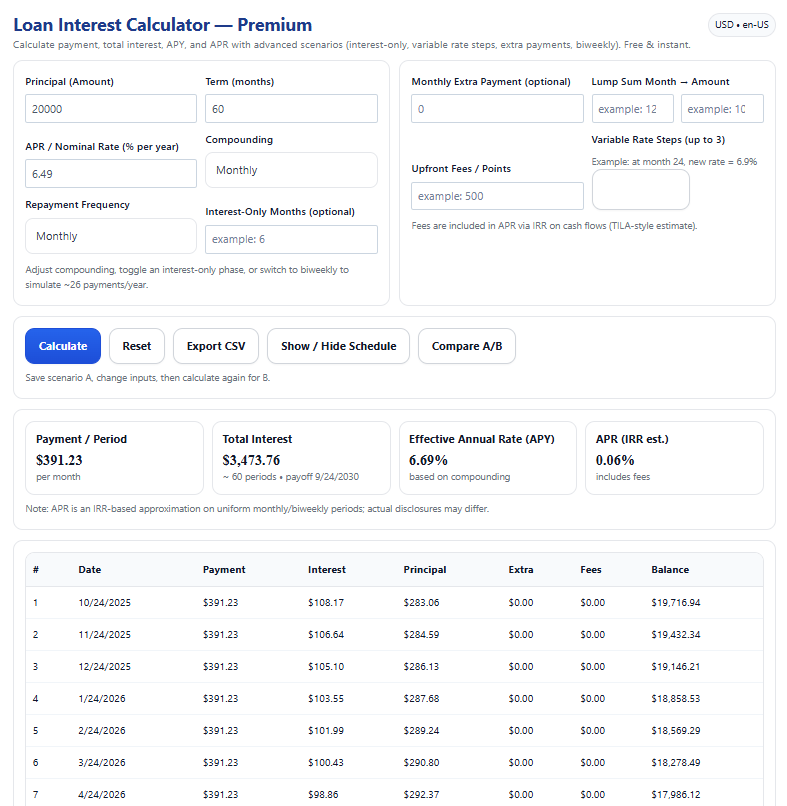Focus the Upfront Fees / Points field
This screenshot has height=806, width=787.
pos(497,196)
